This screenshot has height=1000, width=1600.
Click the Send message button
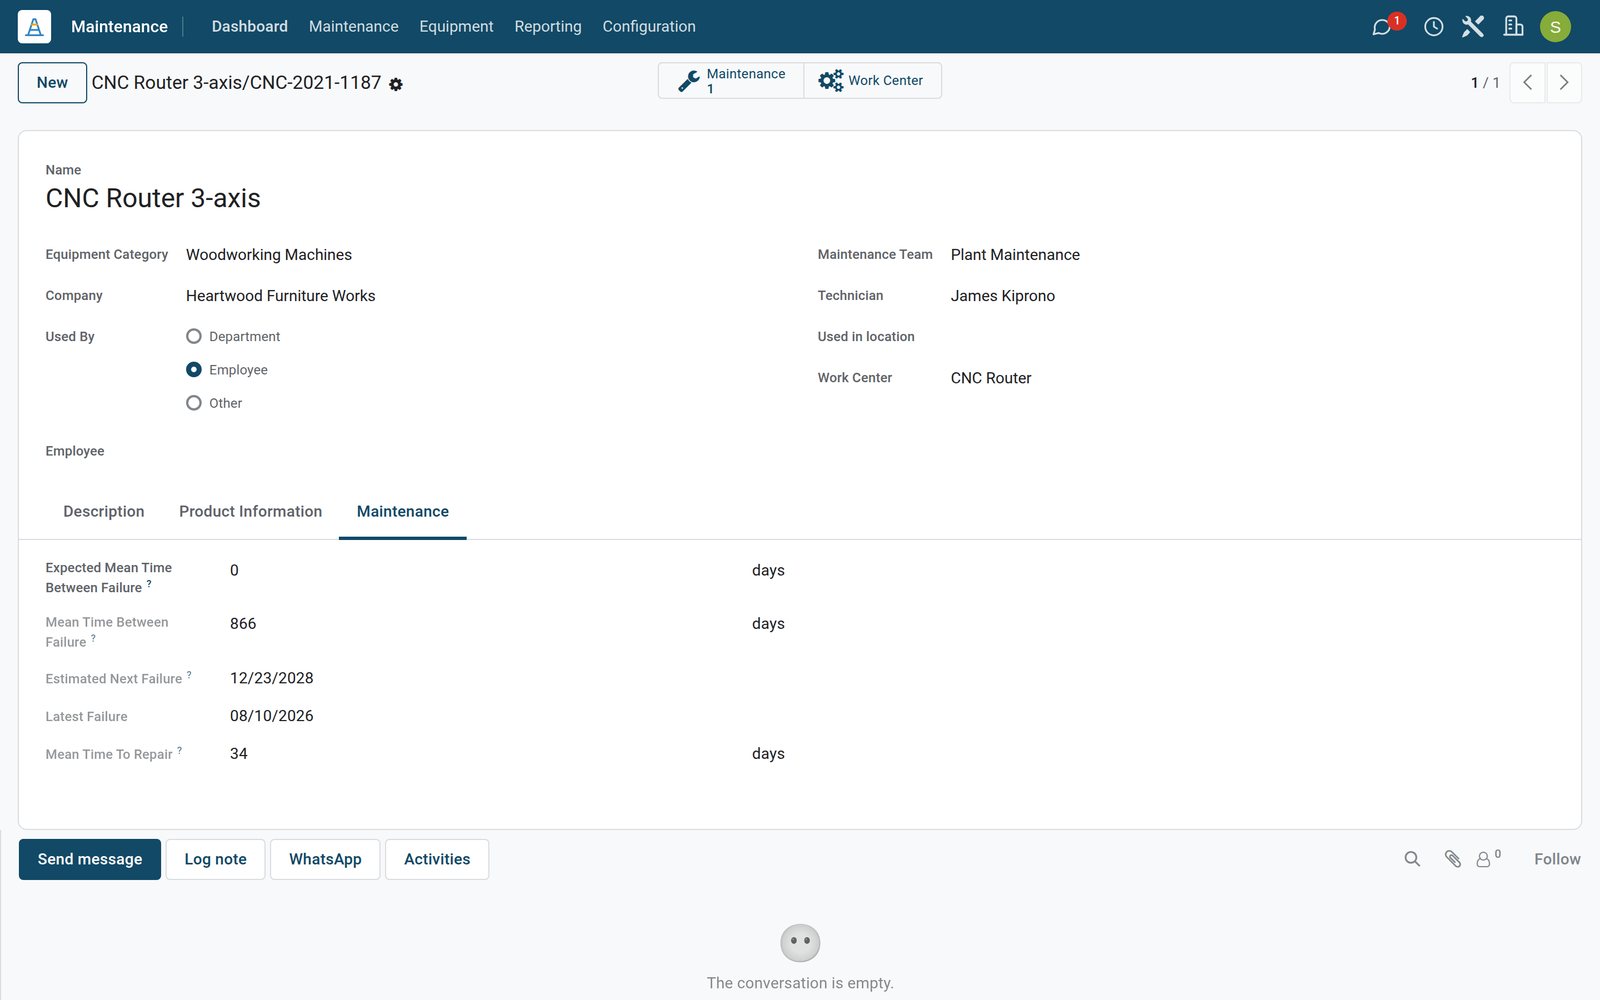[90, 859]
